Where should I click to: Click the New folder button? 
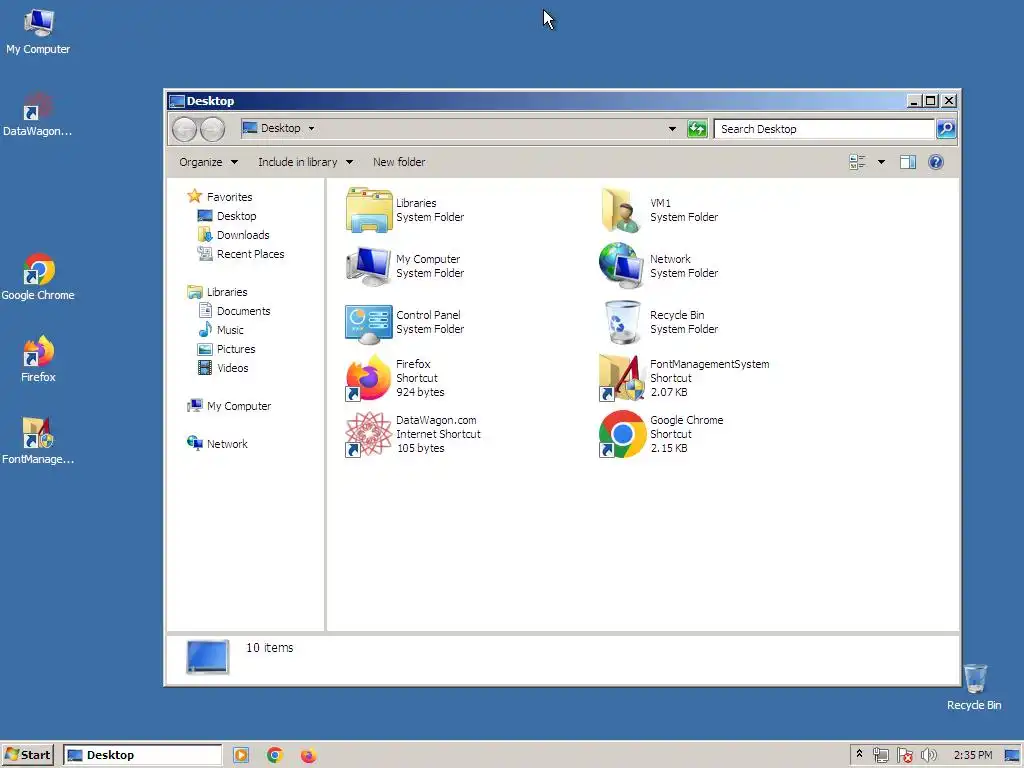[x=399, y=162]
